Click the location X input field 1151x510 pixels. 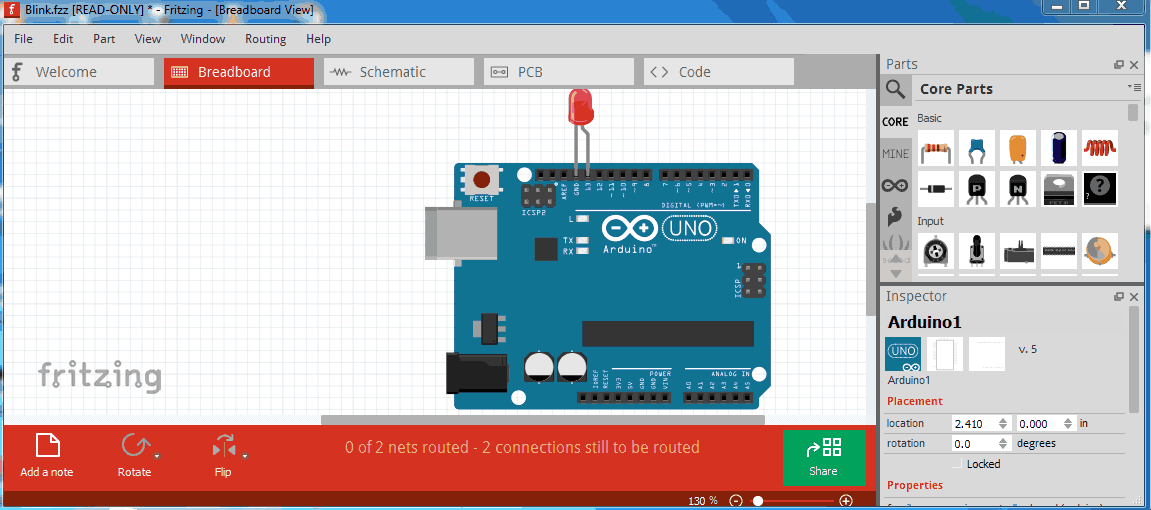pyautogui.click(x=973, y=423)
